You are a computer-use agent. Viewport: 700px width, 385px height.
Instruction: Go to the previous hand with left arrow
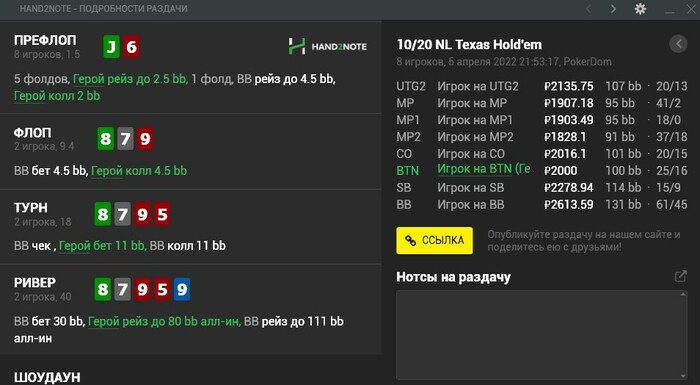[x=588, y=9]
